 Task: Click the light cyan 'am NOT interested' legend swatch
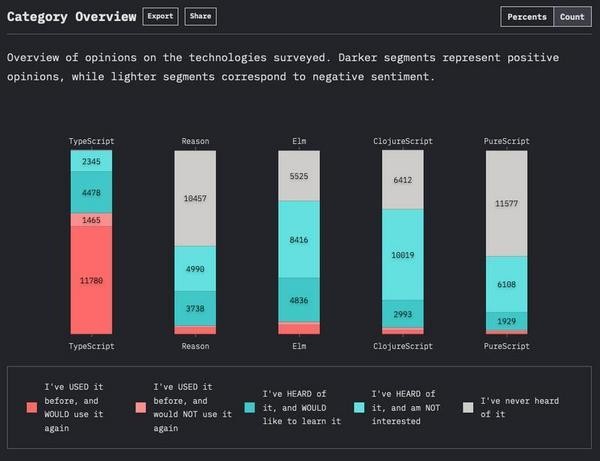359,407
